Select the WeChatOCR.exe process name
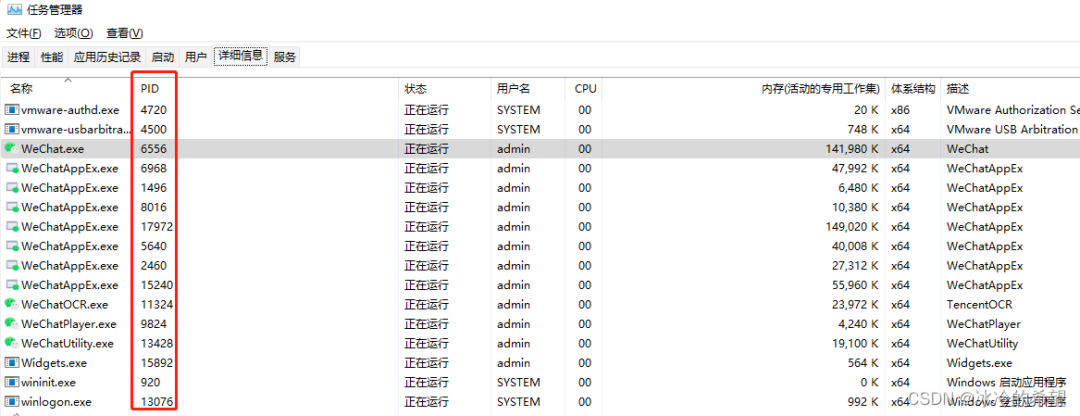Image resolution: width=1080 pixels, height=416 pixels. click(x=65, y=304)
